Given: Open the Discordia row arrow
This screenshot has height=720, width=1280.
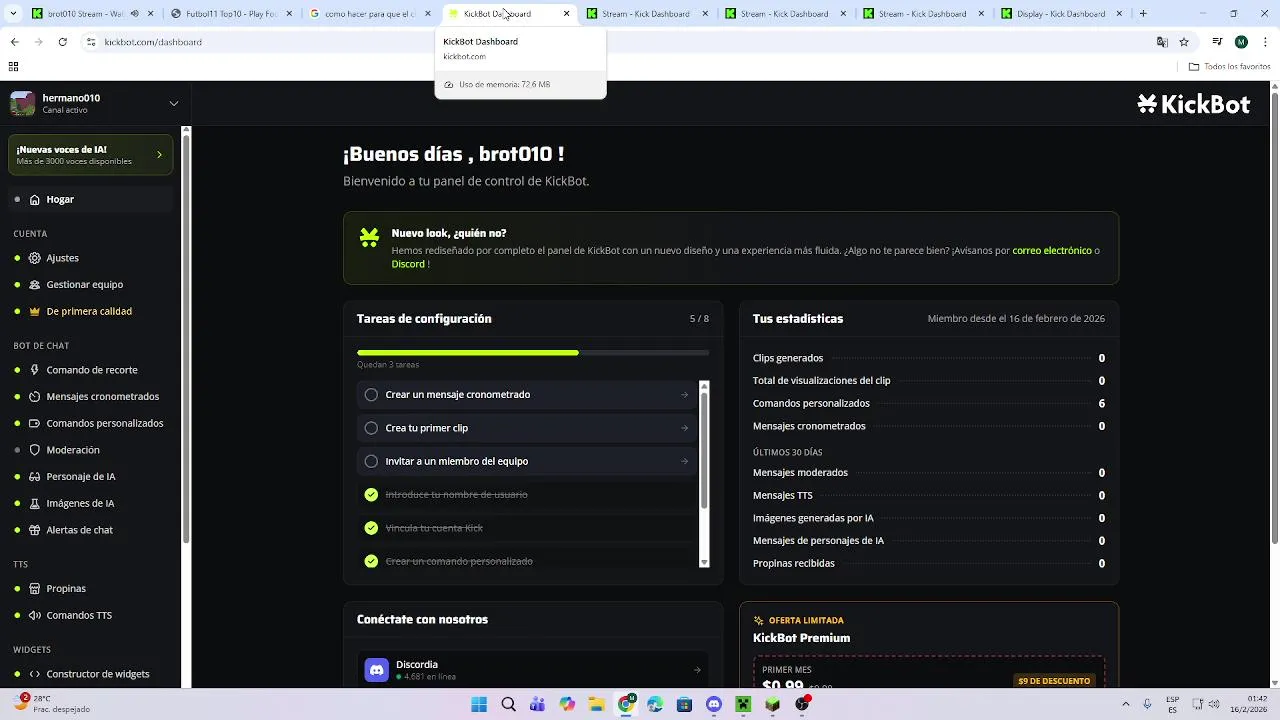Looking at the screenshot, I should point(697,670).
